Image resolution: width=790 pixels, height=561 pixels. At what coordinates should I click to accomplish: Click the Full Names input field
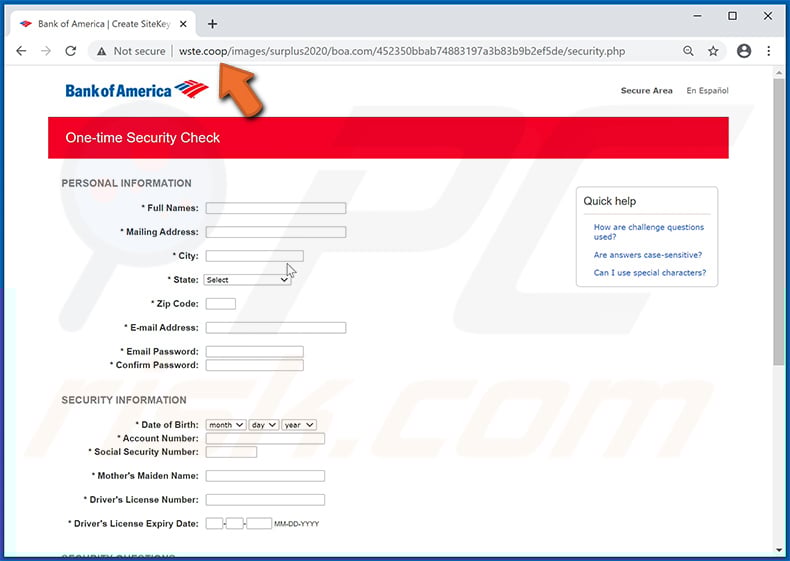coord(276,208)
